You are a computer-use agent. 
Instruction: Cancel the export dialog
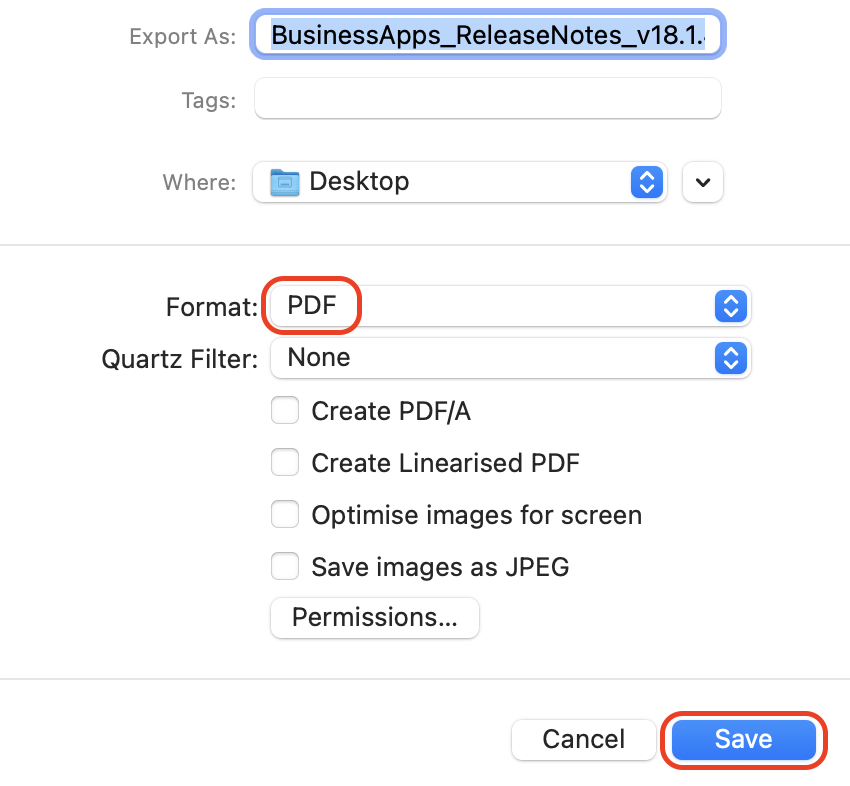tap(583, 740)
